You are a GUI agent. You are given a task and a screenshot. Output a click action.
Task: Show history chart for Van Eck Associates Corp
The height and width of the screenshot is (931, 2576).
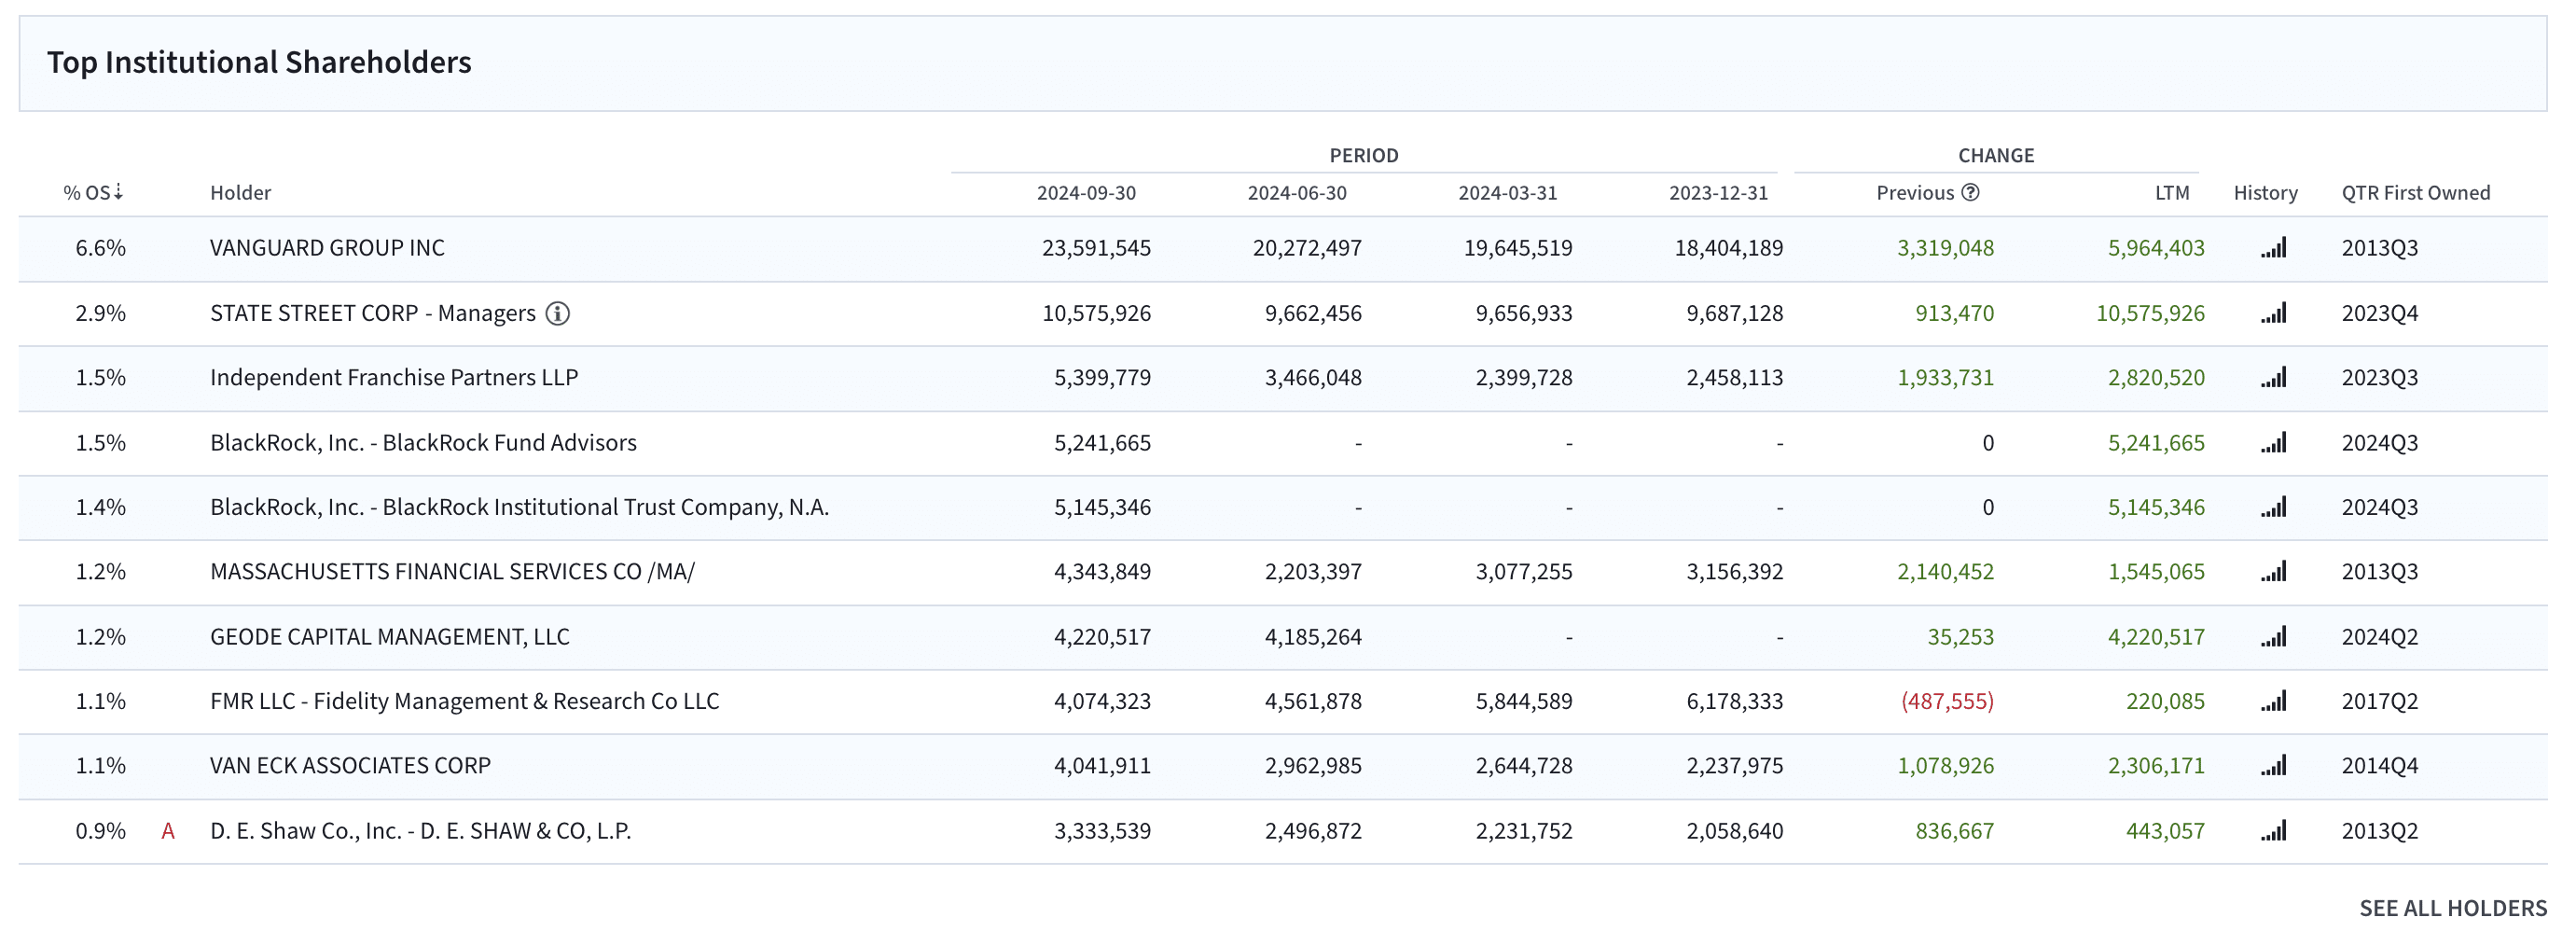[x=2273, y=766]
